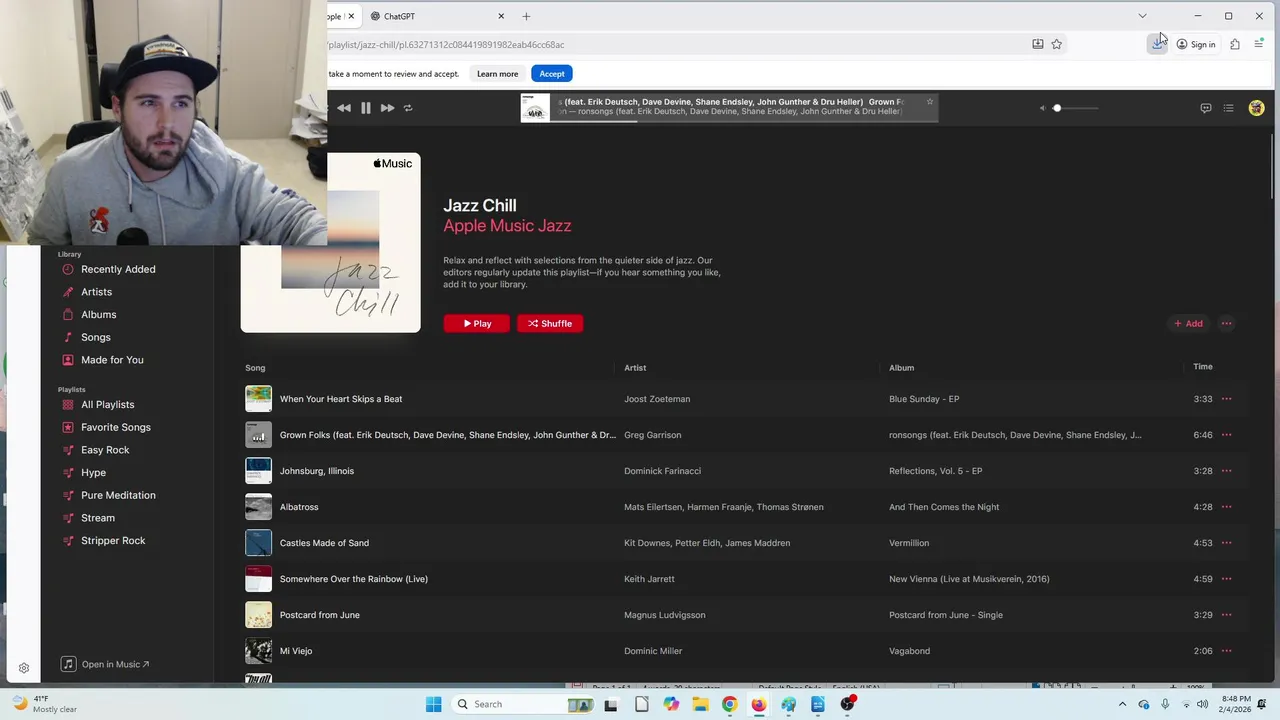Viewport: 1280px width, 720px height.
Task: Open artist Joost Zoeteman
Action: pyautogui.click(x=657, y=399)
